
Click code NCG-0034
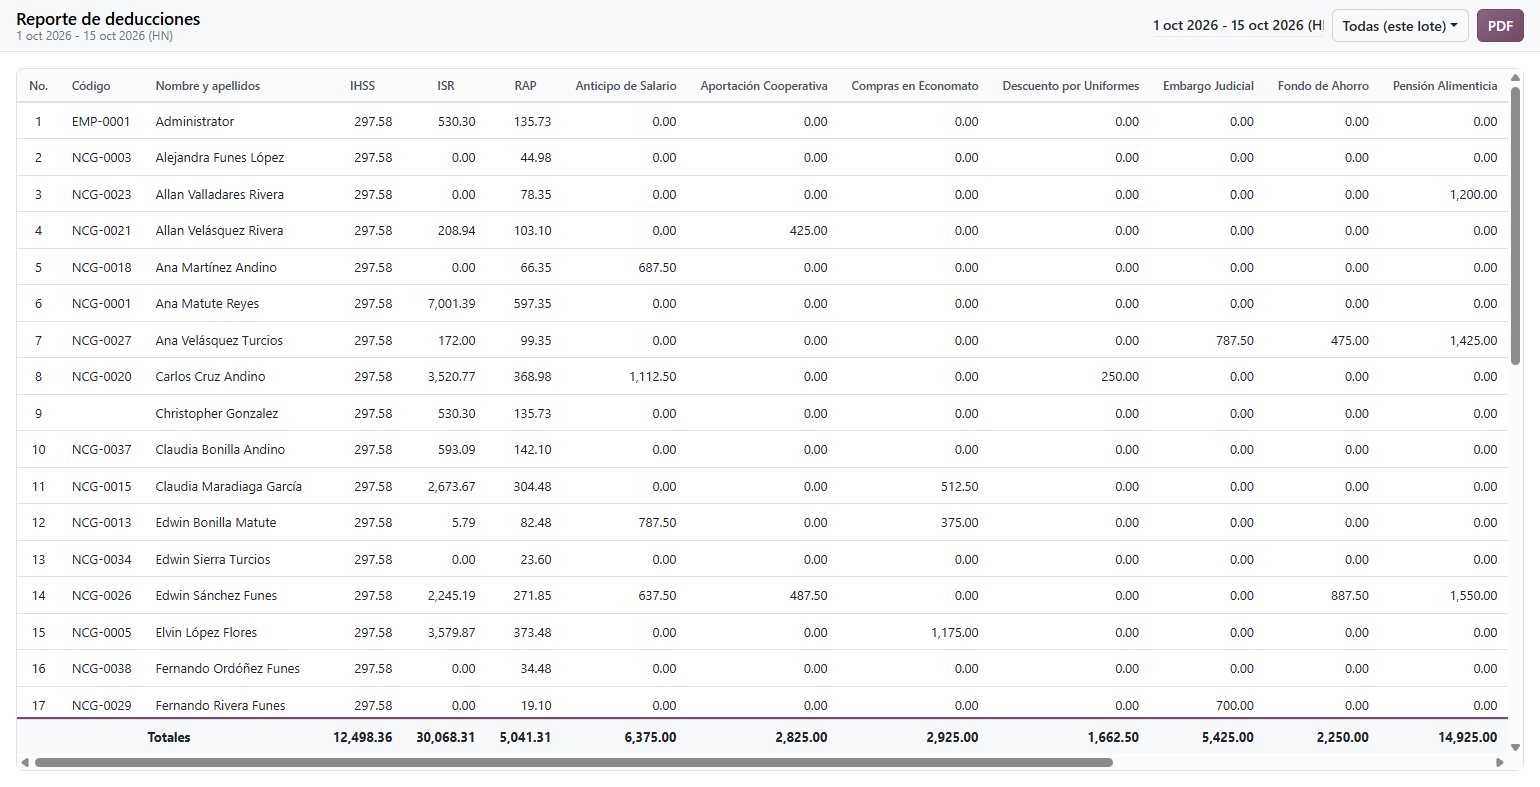[x=101, y=559]
